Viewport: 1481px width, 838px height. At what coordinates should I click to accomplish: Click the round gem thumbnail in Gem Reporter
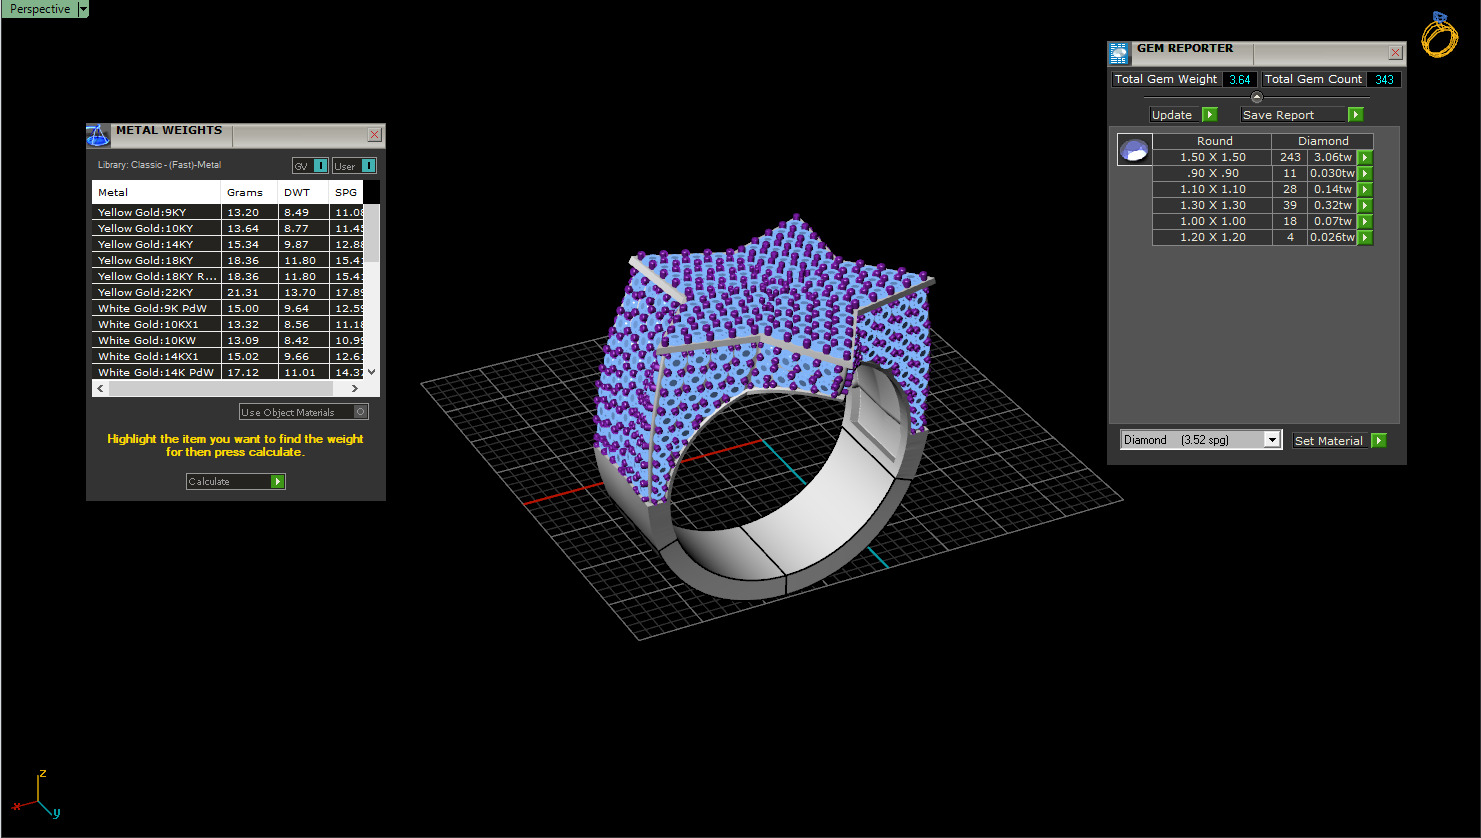pyautogui.click(x=1134, y=150)
